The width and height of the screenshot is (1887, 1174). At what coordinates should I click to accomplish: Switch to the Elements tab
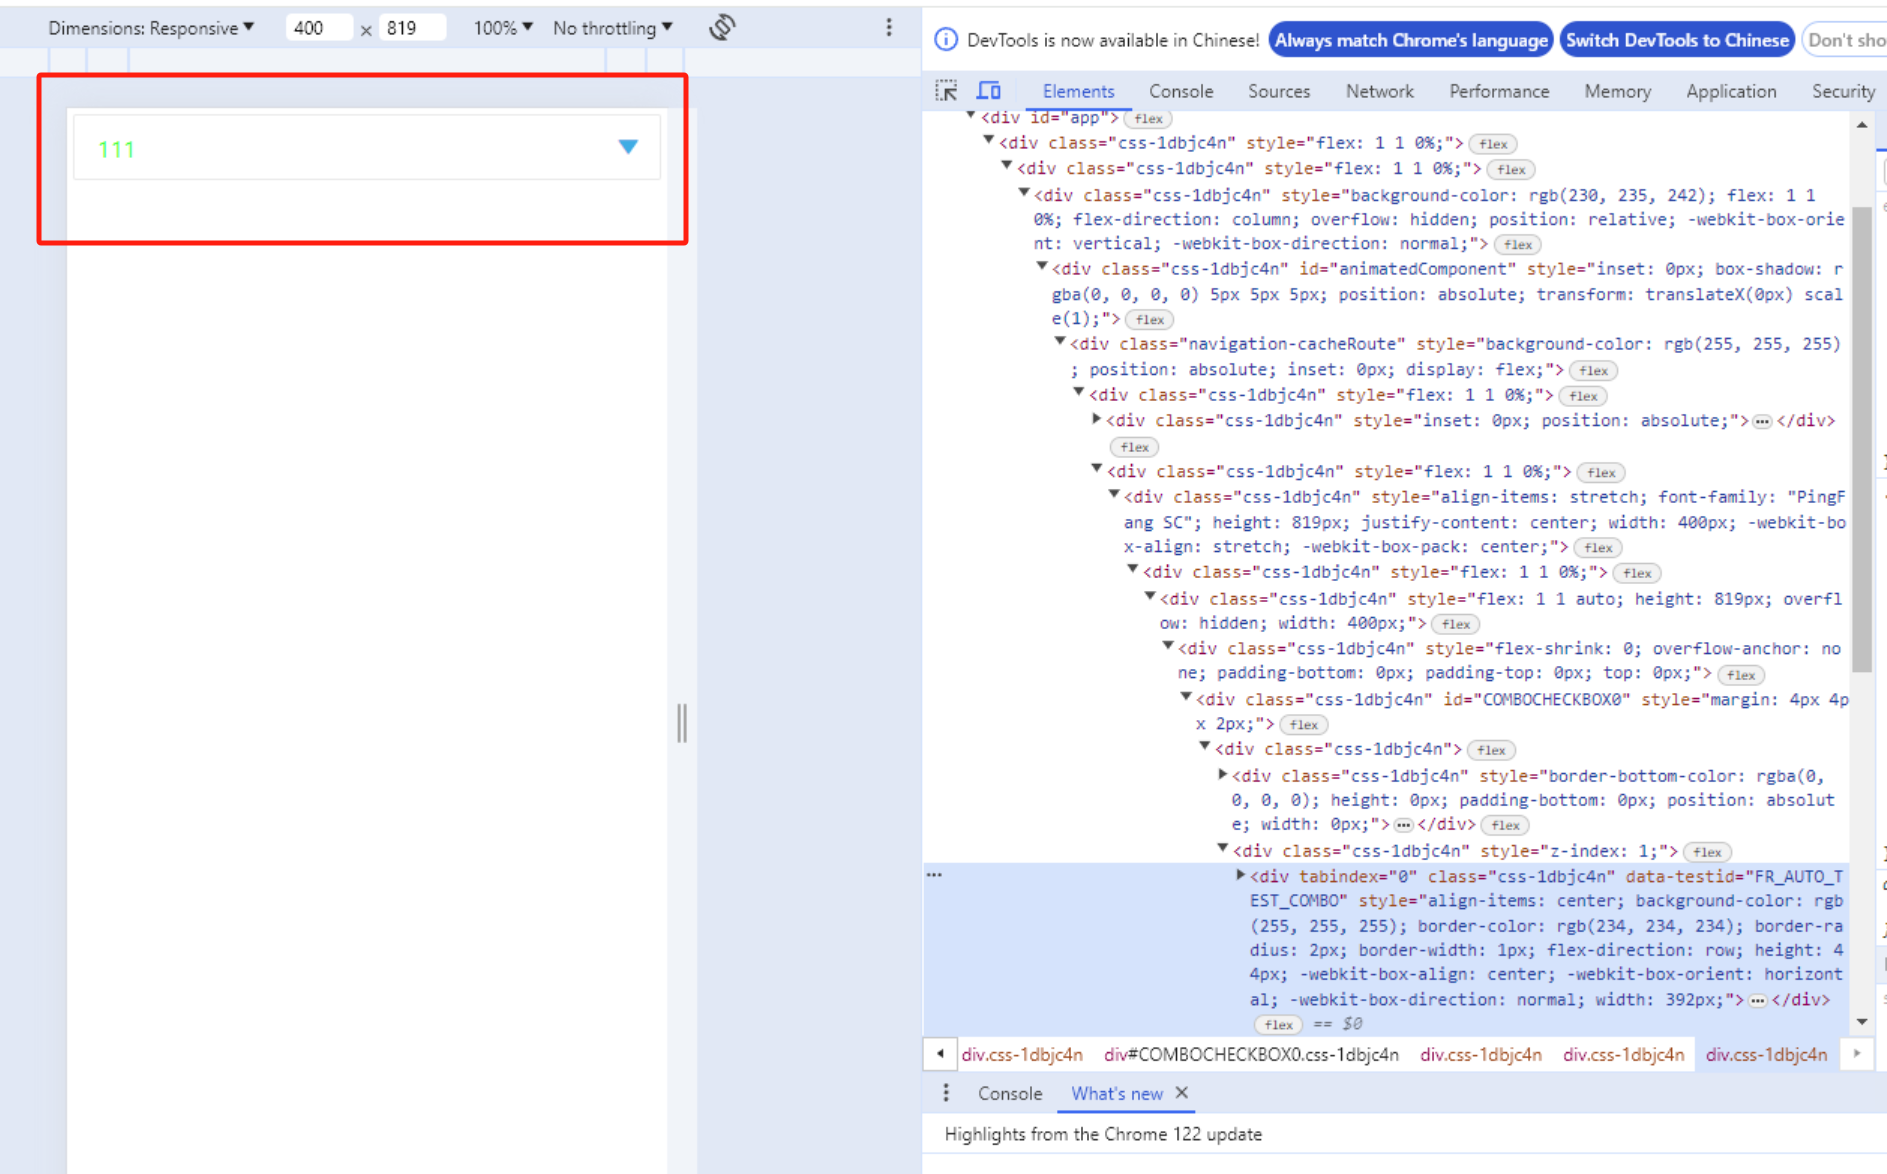click(1078, 91)
